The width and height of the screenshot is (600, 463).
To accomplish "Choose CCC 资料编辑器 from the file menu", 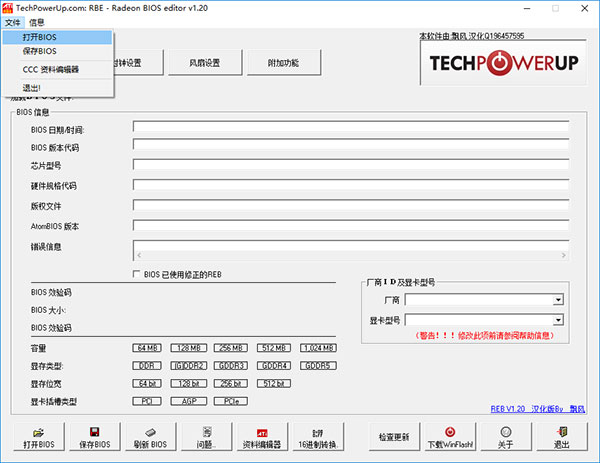I will click(x=50, y=70).
